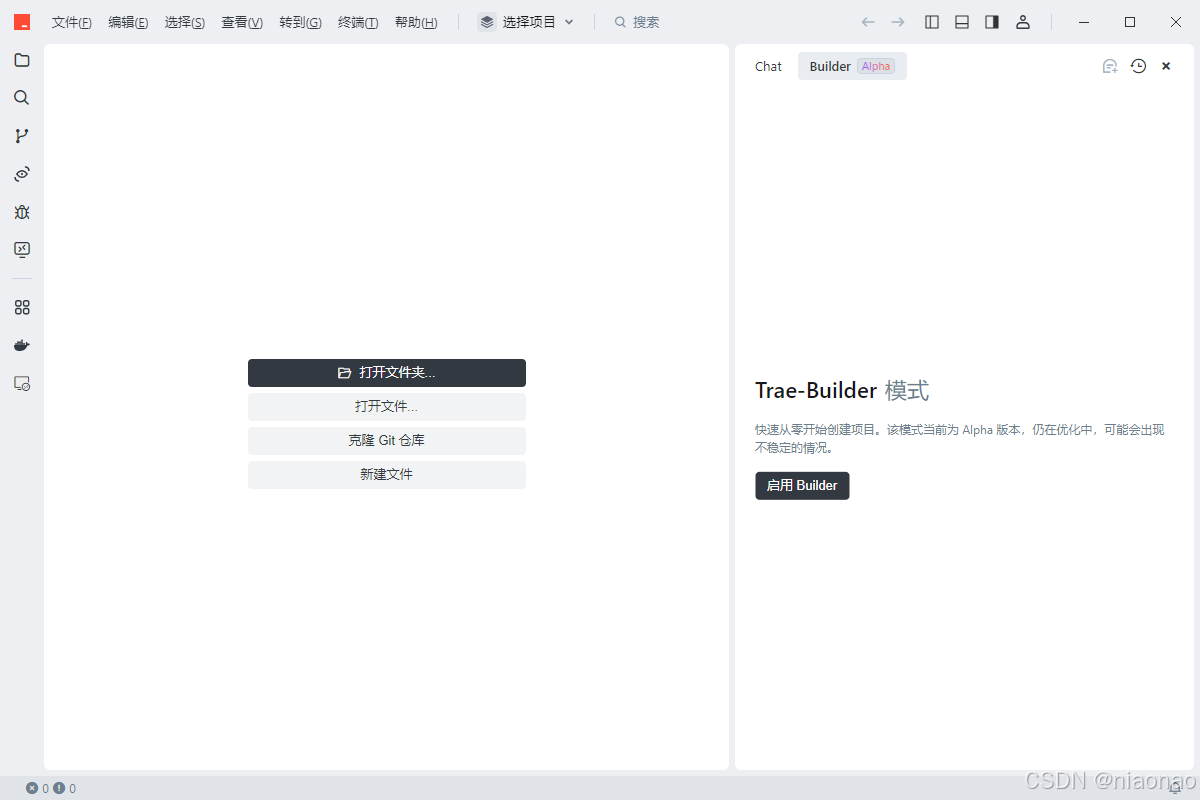Open the Run and Debug bug icon
The image size is (1200, 800).
pos(22,212)
